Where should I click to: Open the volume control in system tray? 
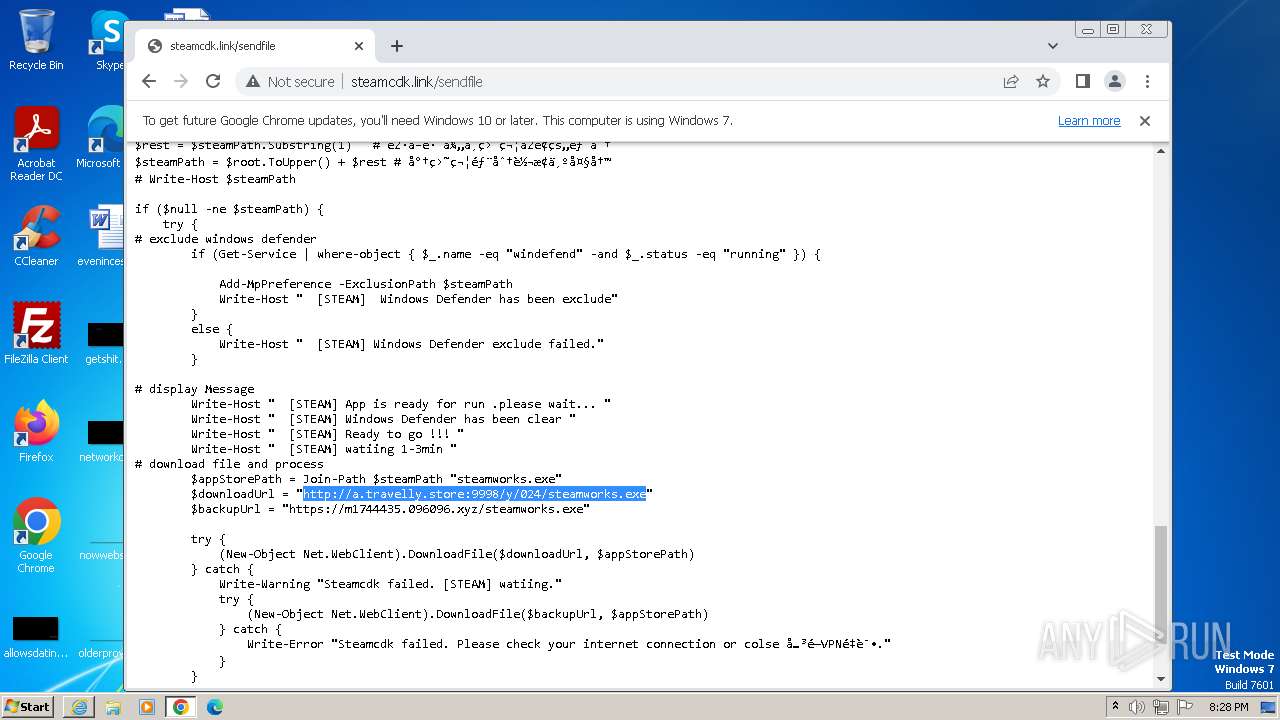coord(1136,707)
